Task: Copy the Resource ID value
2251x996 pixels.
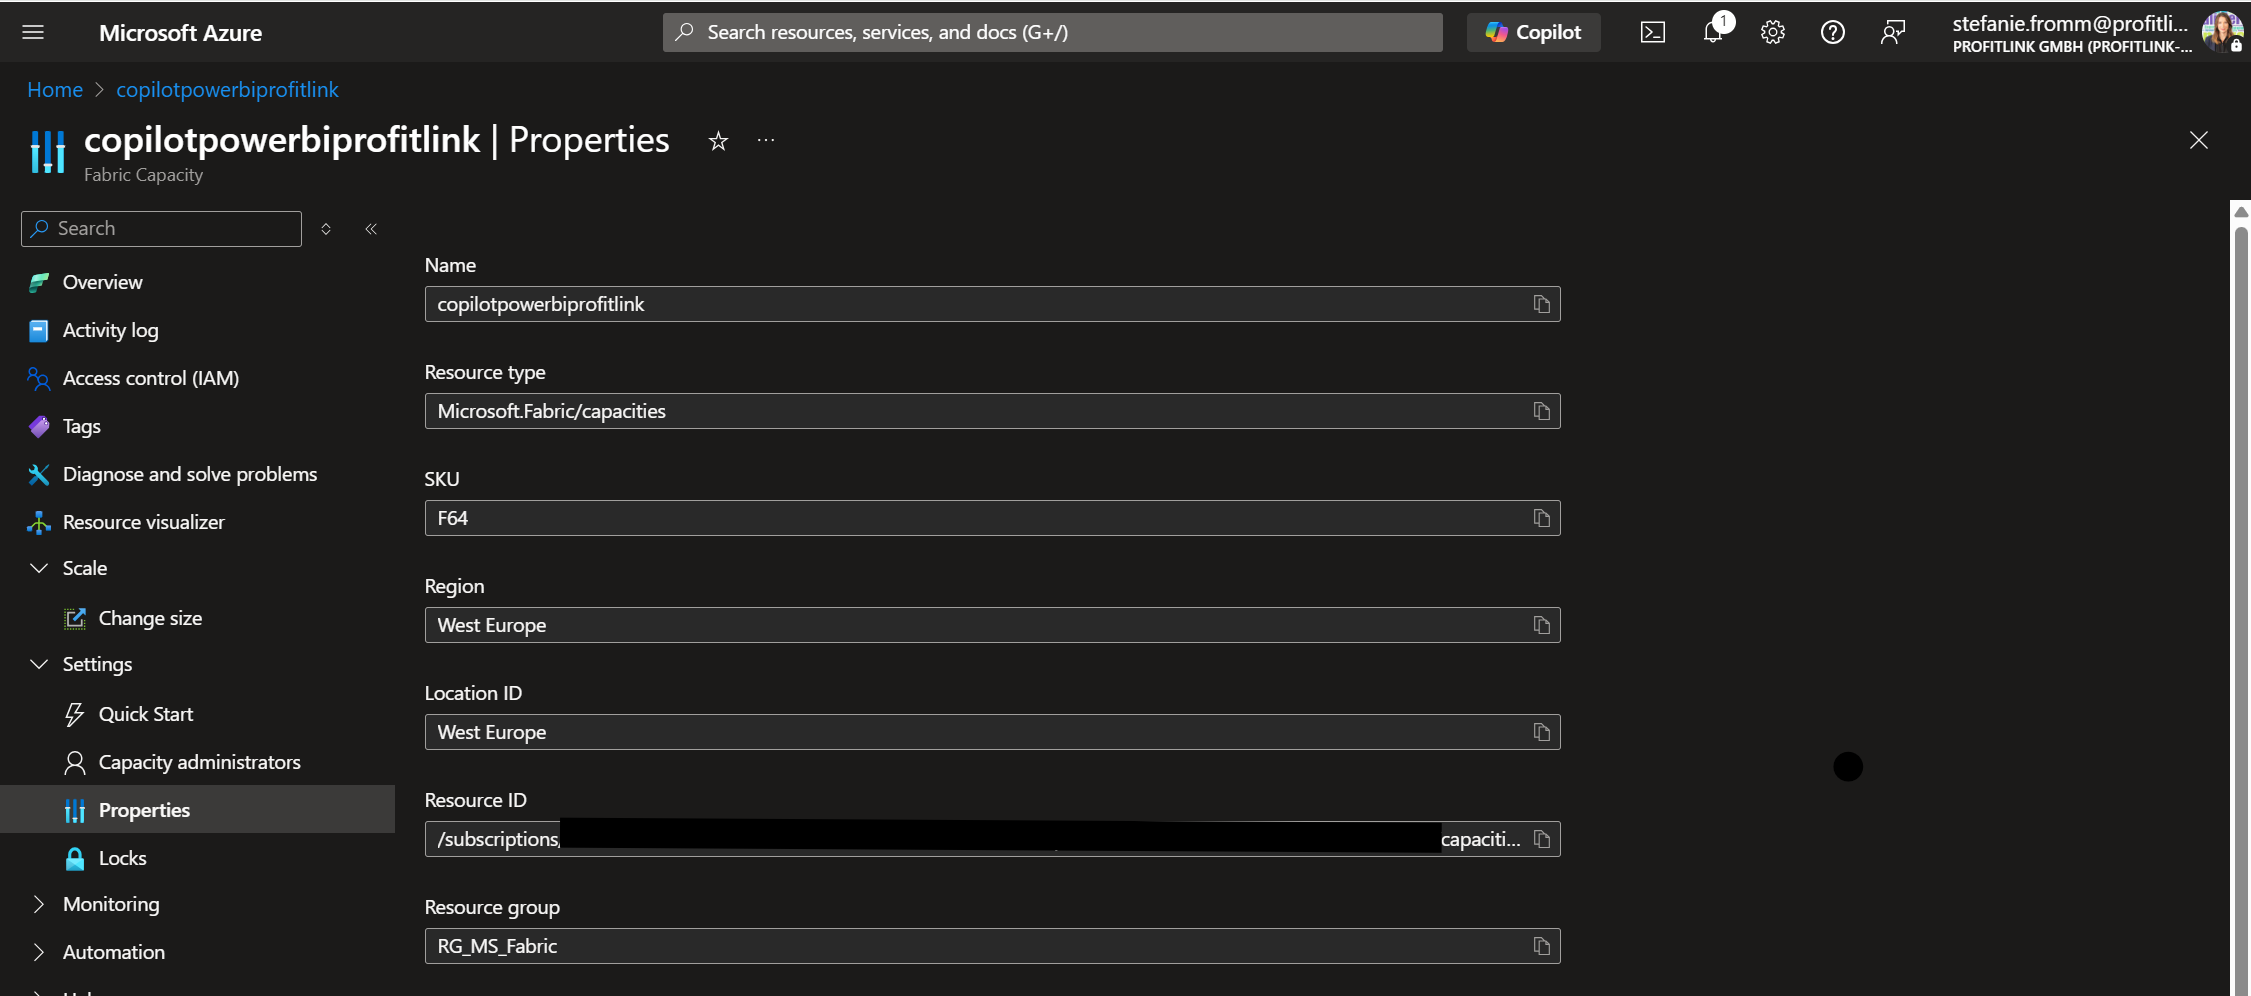Action: coord(1541,839)
